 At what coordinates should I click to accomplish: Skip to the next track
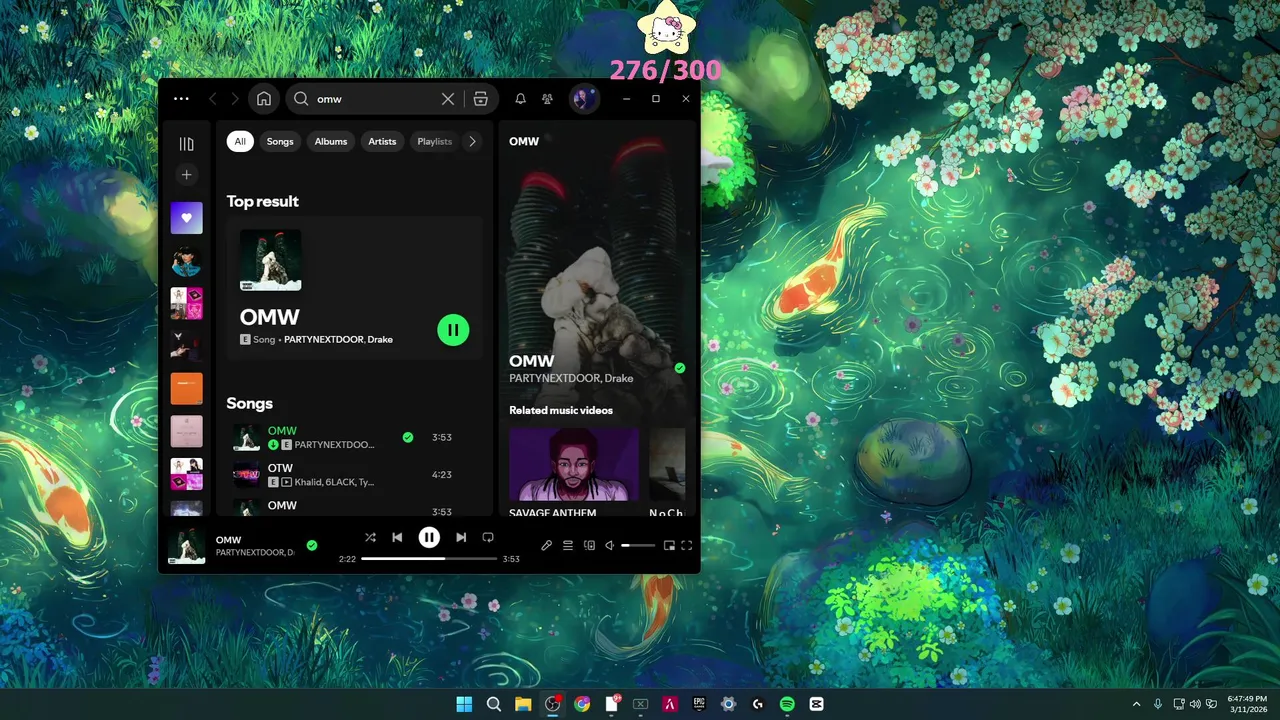[x=461, y=537]
